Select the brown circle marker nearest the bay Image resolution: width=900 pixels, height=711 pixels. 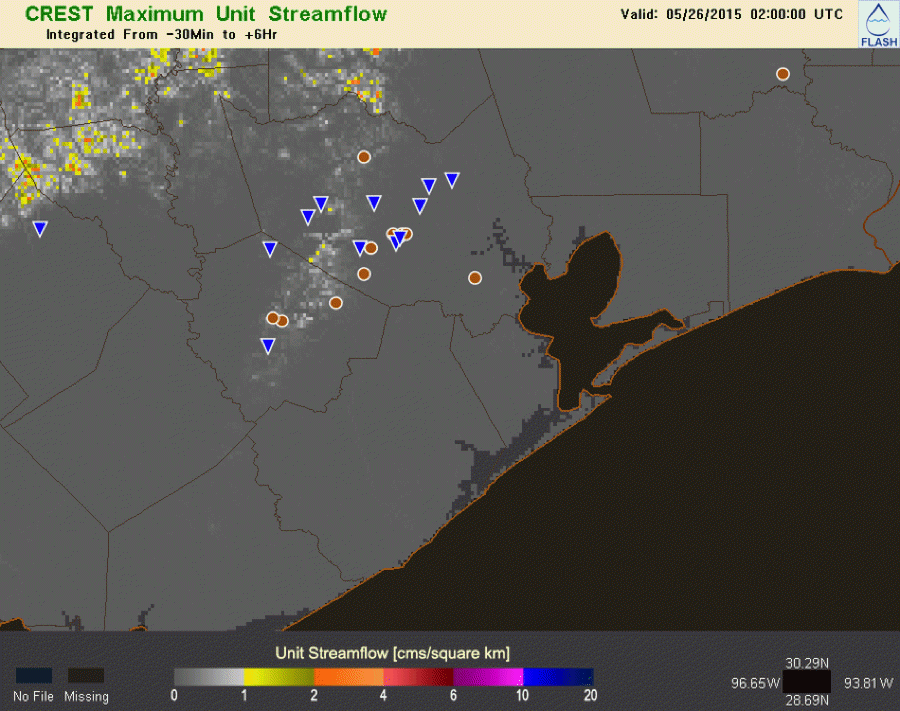(475, 278)
